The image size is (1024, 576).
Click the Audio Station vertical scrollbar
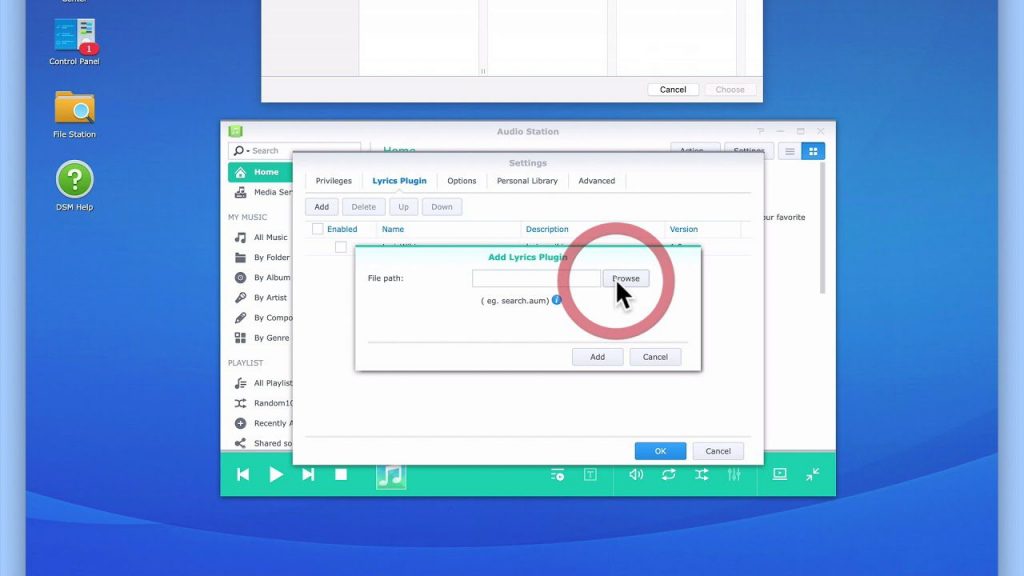click(822, 229)
